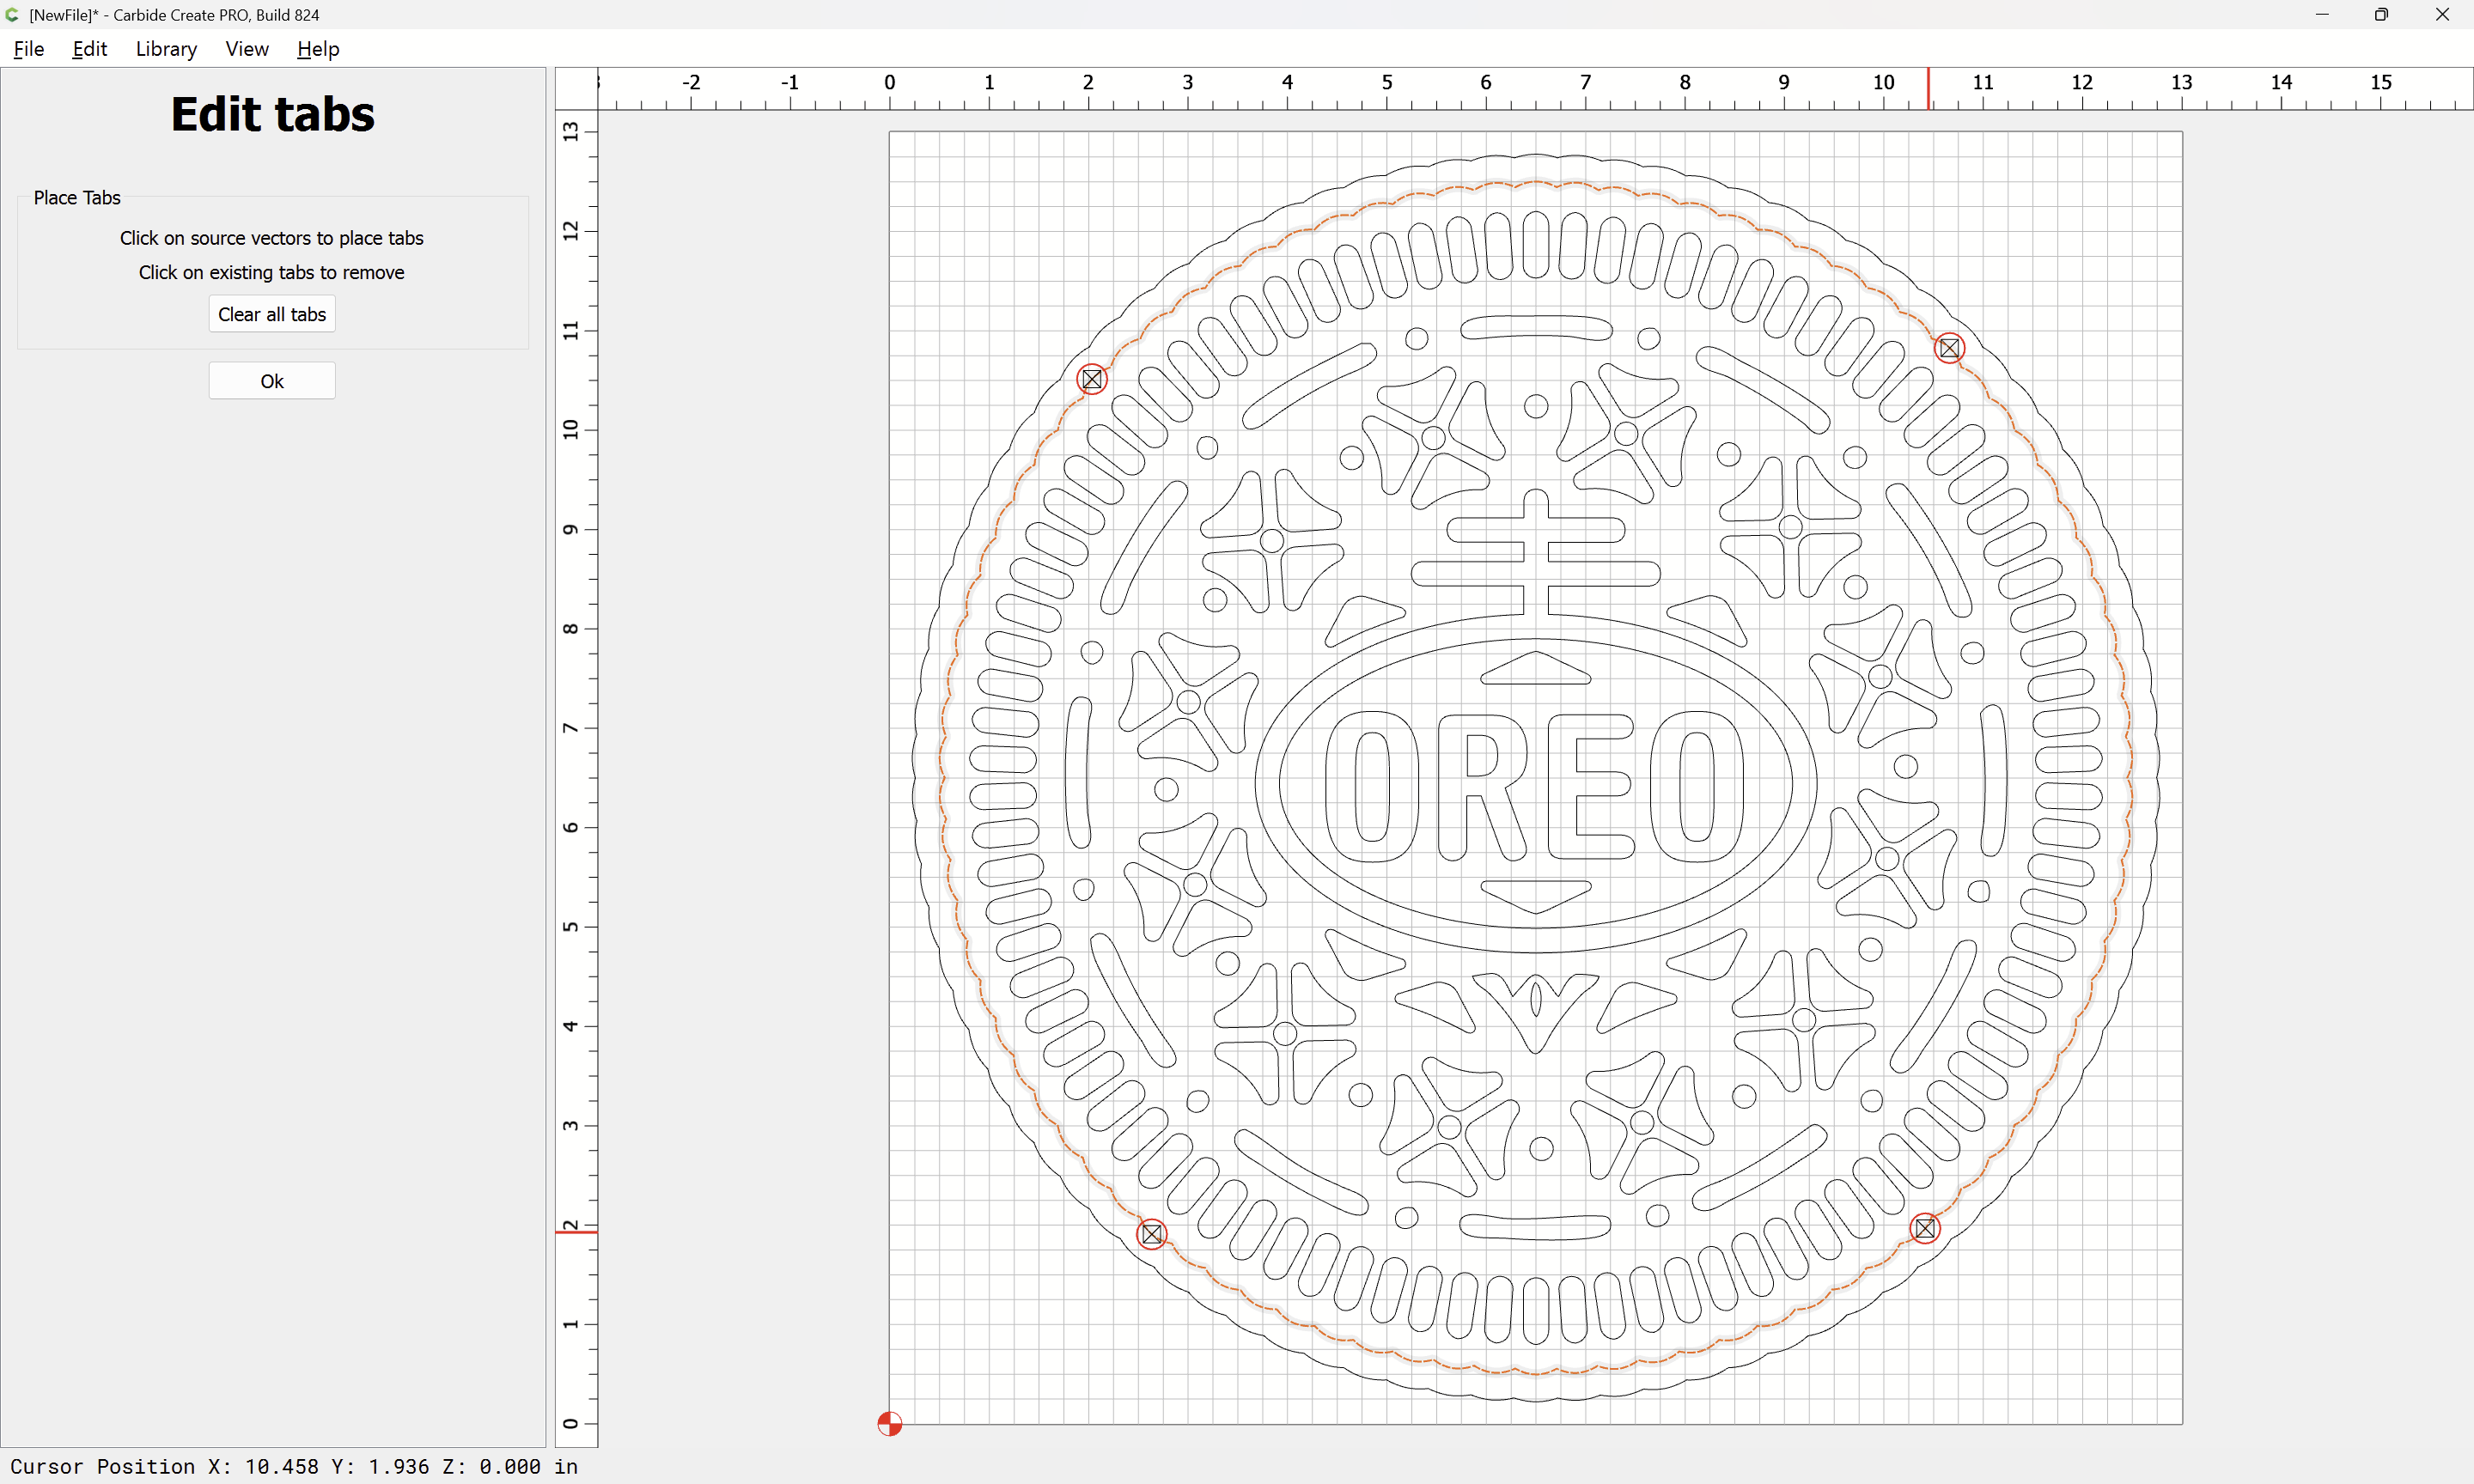Remove the bottom-left tab marker
Screen dimensions: 2474x1484
tap(1152, 1234)
